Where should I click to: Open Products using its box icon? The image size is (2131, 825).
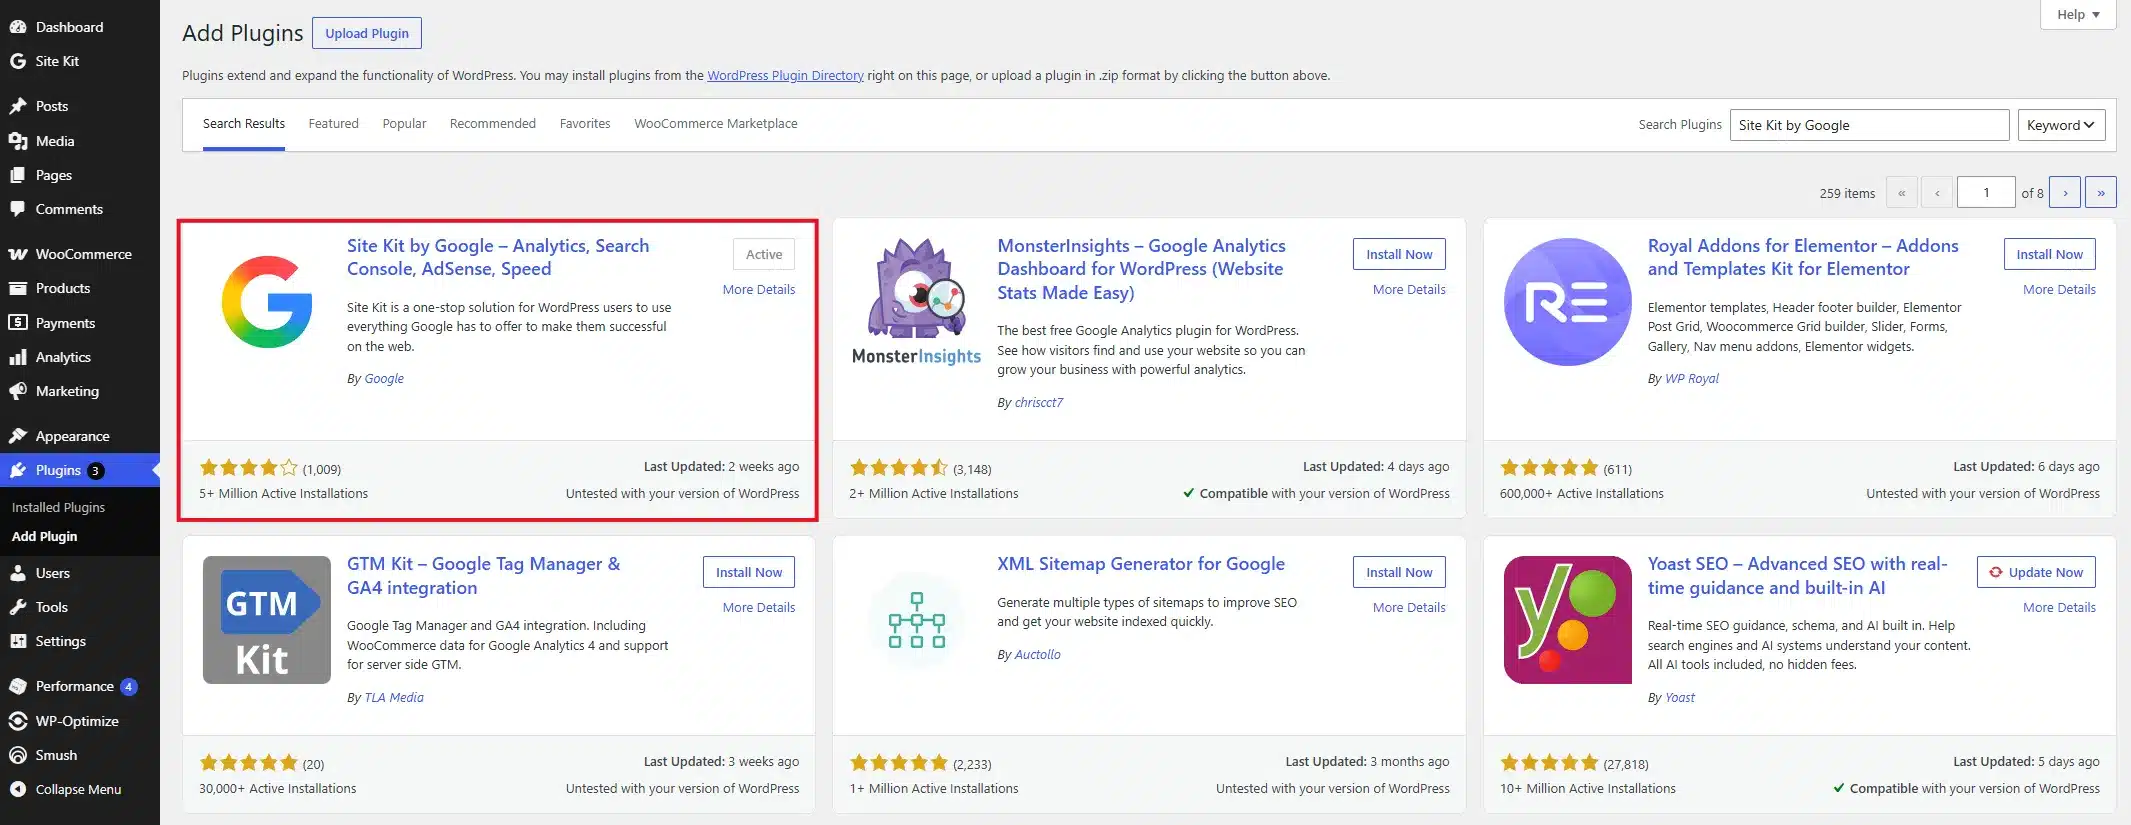pos(17,288)
